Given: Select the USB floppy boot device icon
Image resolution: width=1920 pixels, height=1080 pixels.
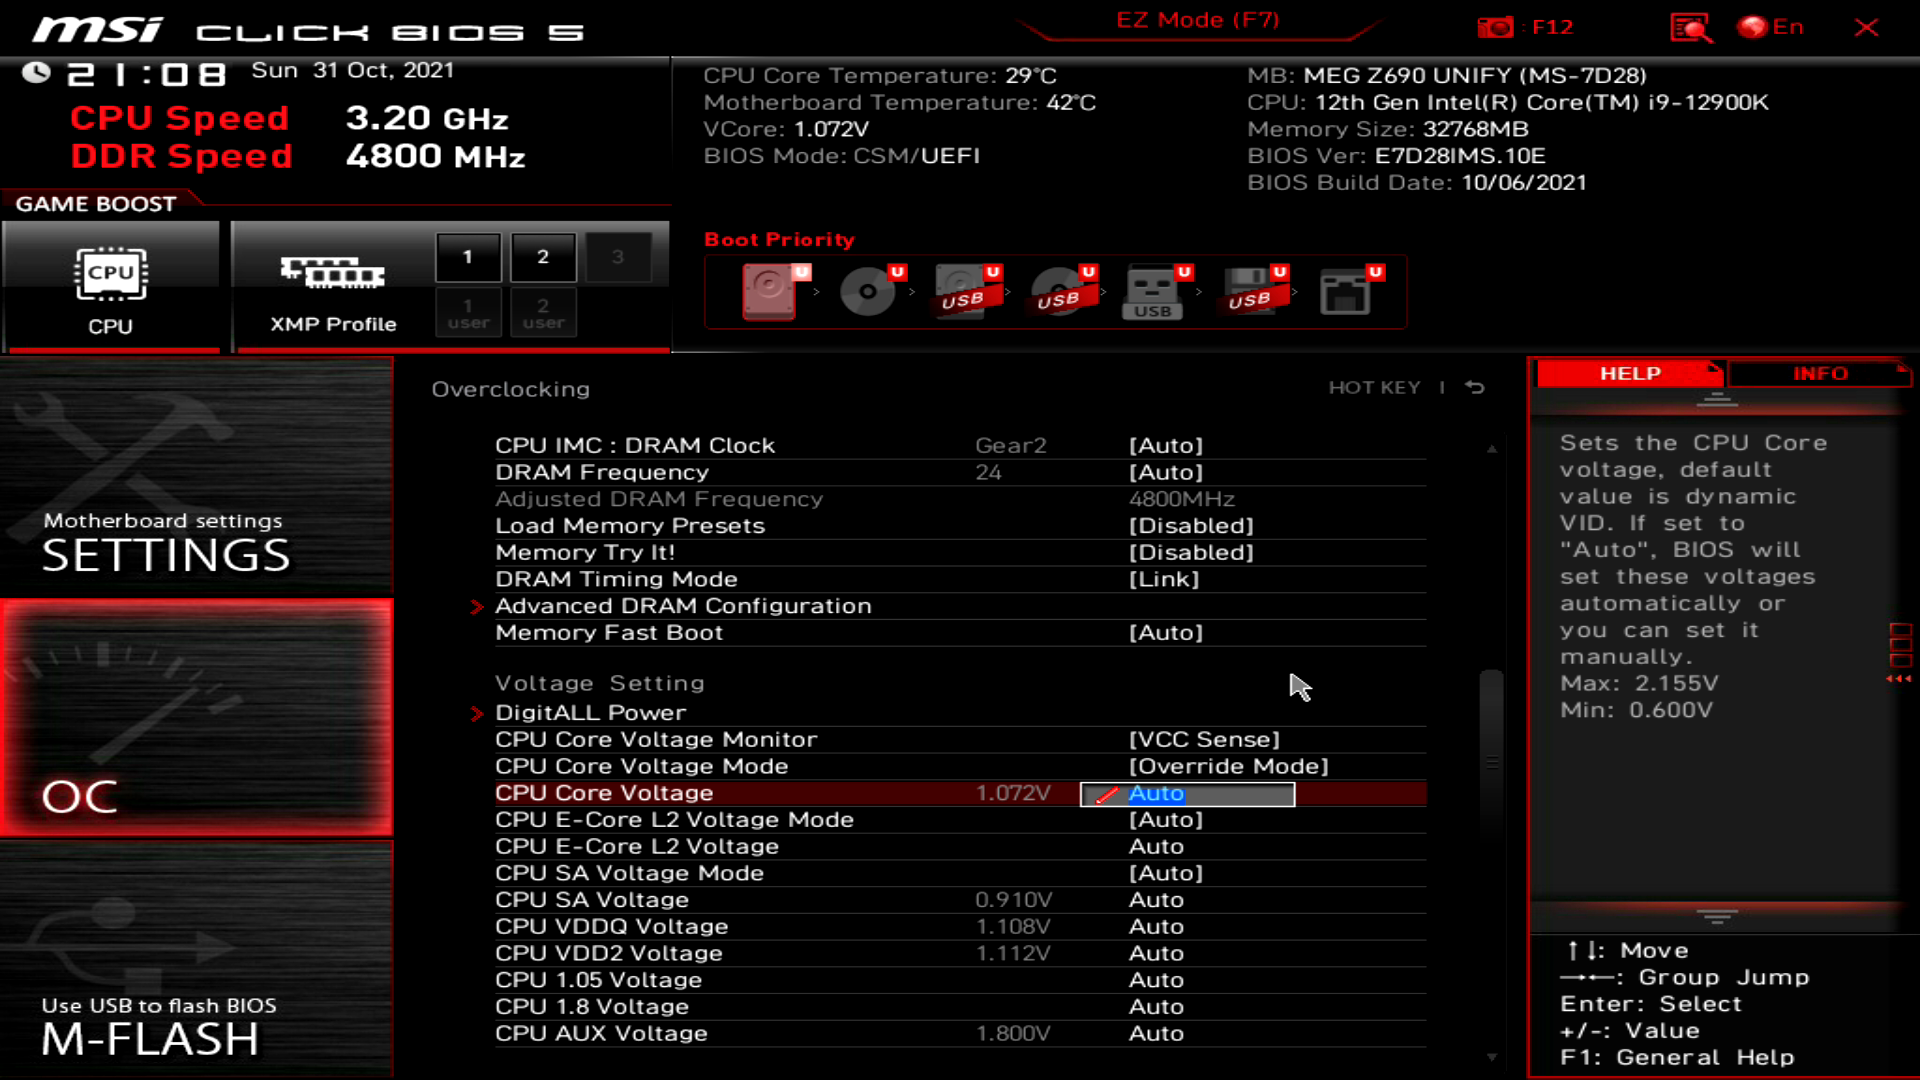Looking at the screenshot, I should pos(1254,291).
